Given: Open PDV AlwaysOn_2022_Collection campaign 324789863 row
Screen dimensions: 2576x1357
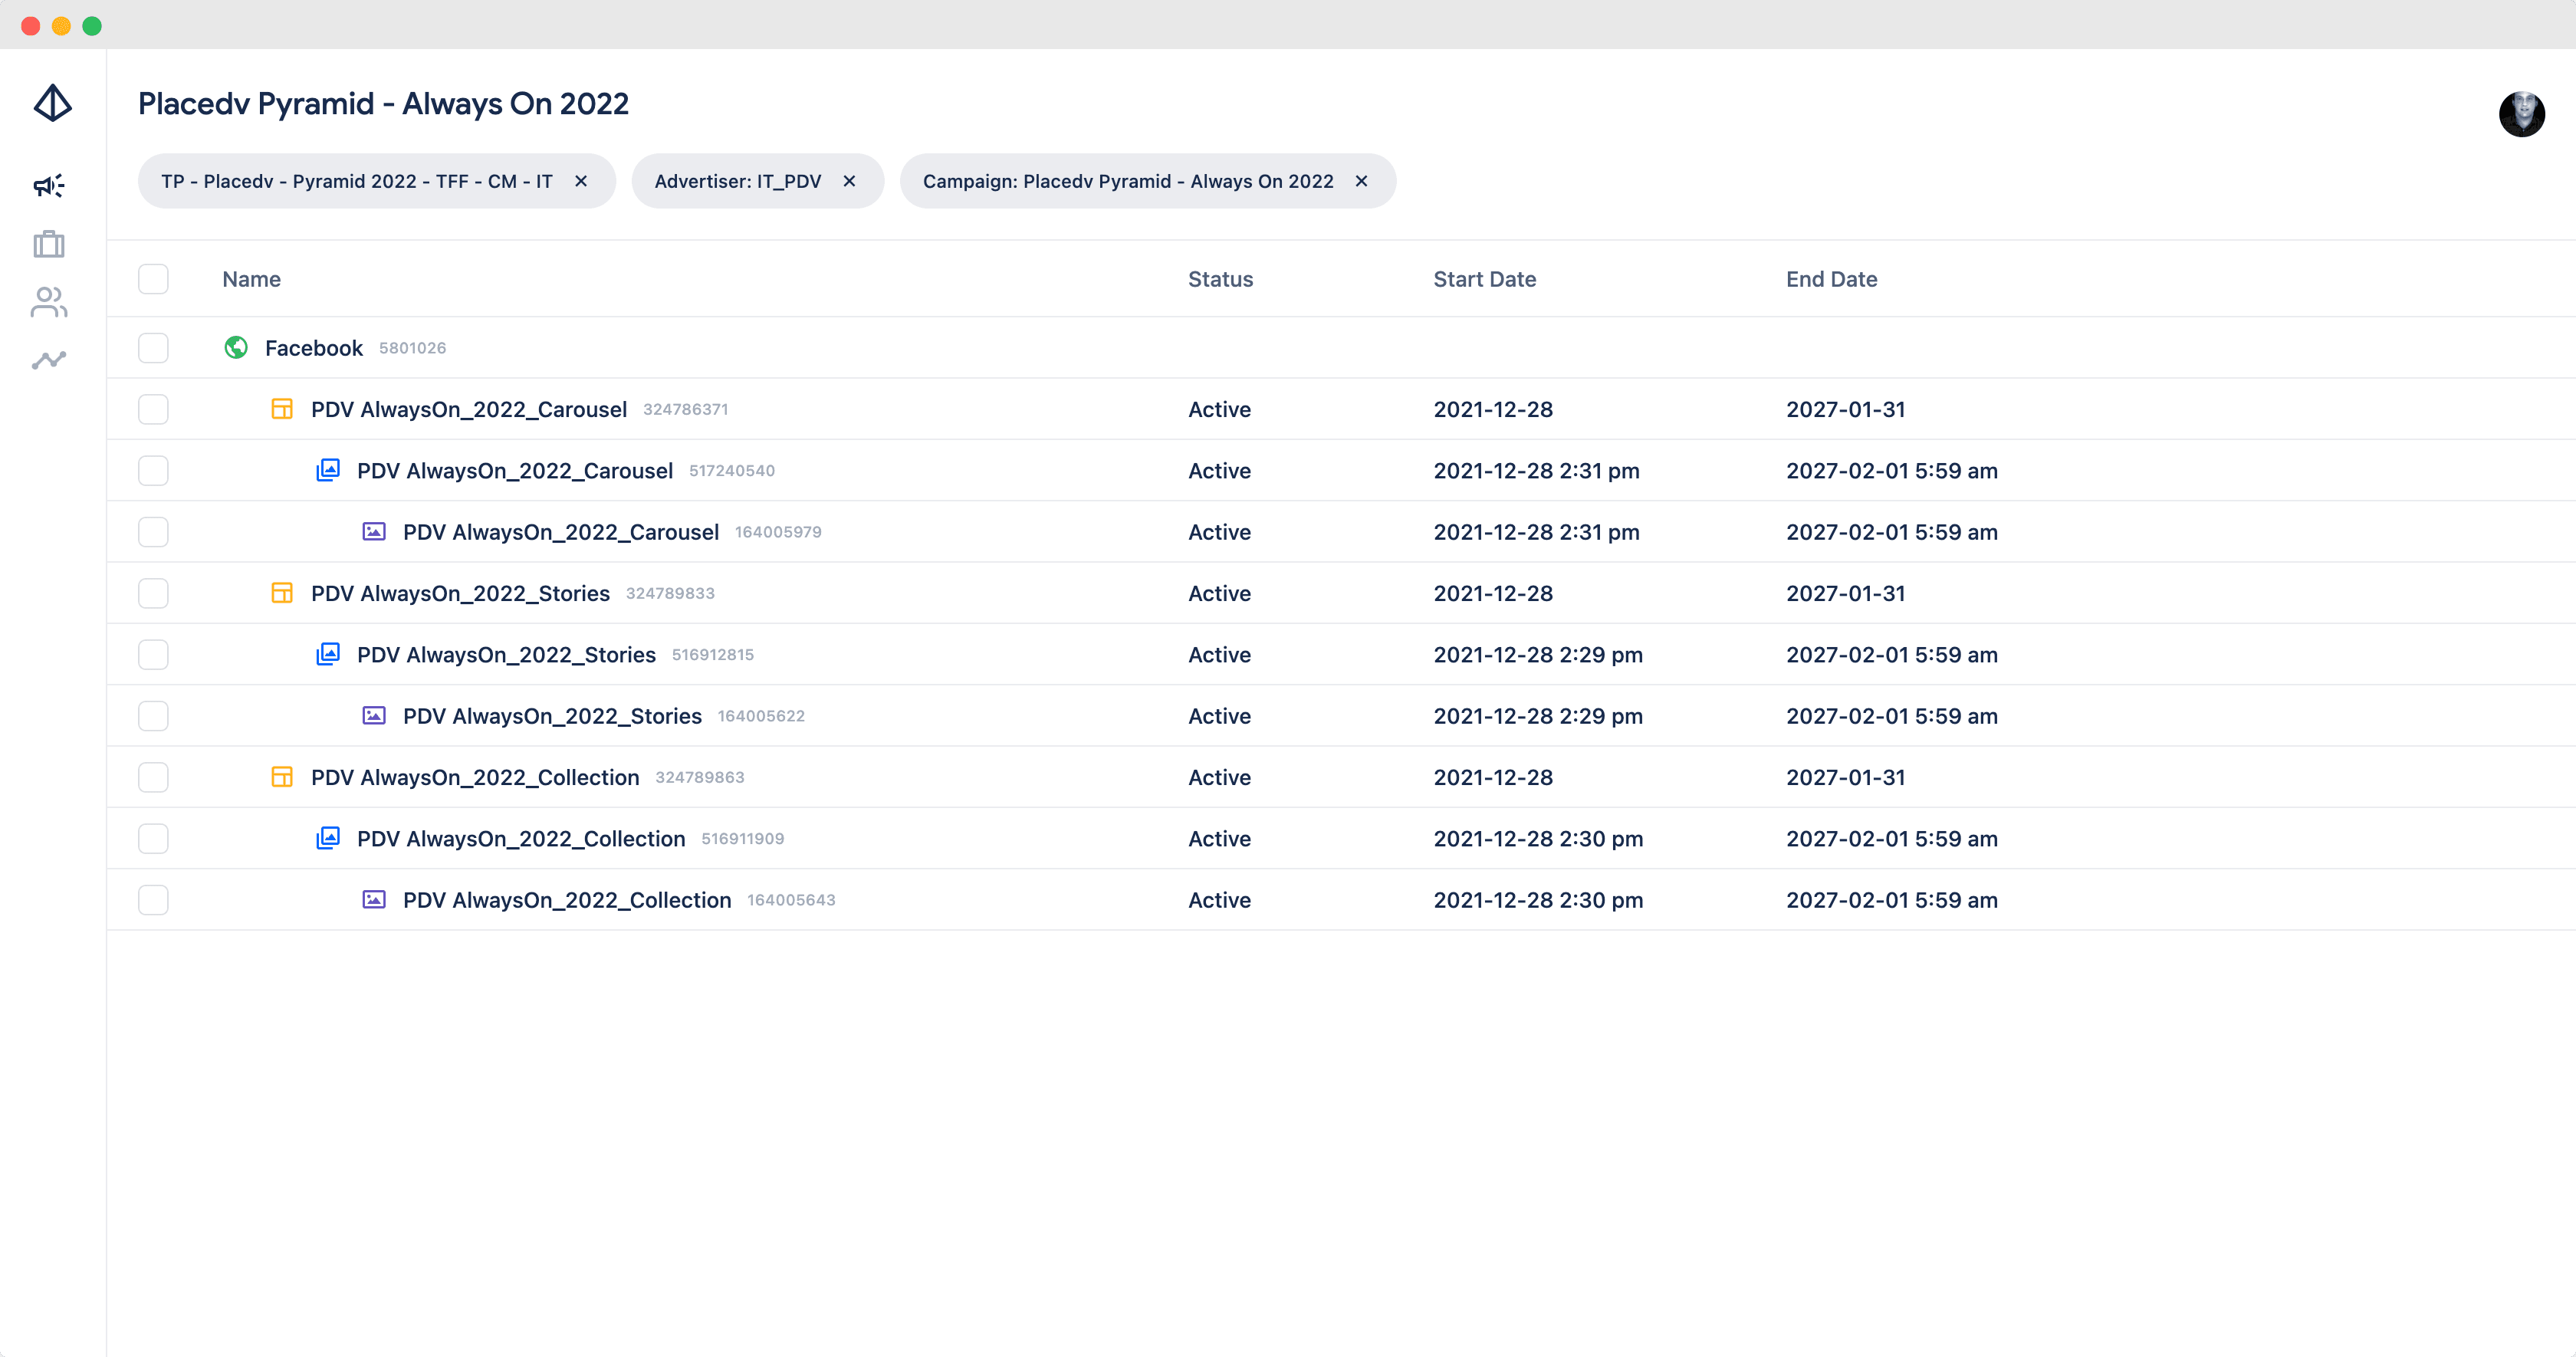Looking at the screenshot, I should click(x=475, y=777).
